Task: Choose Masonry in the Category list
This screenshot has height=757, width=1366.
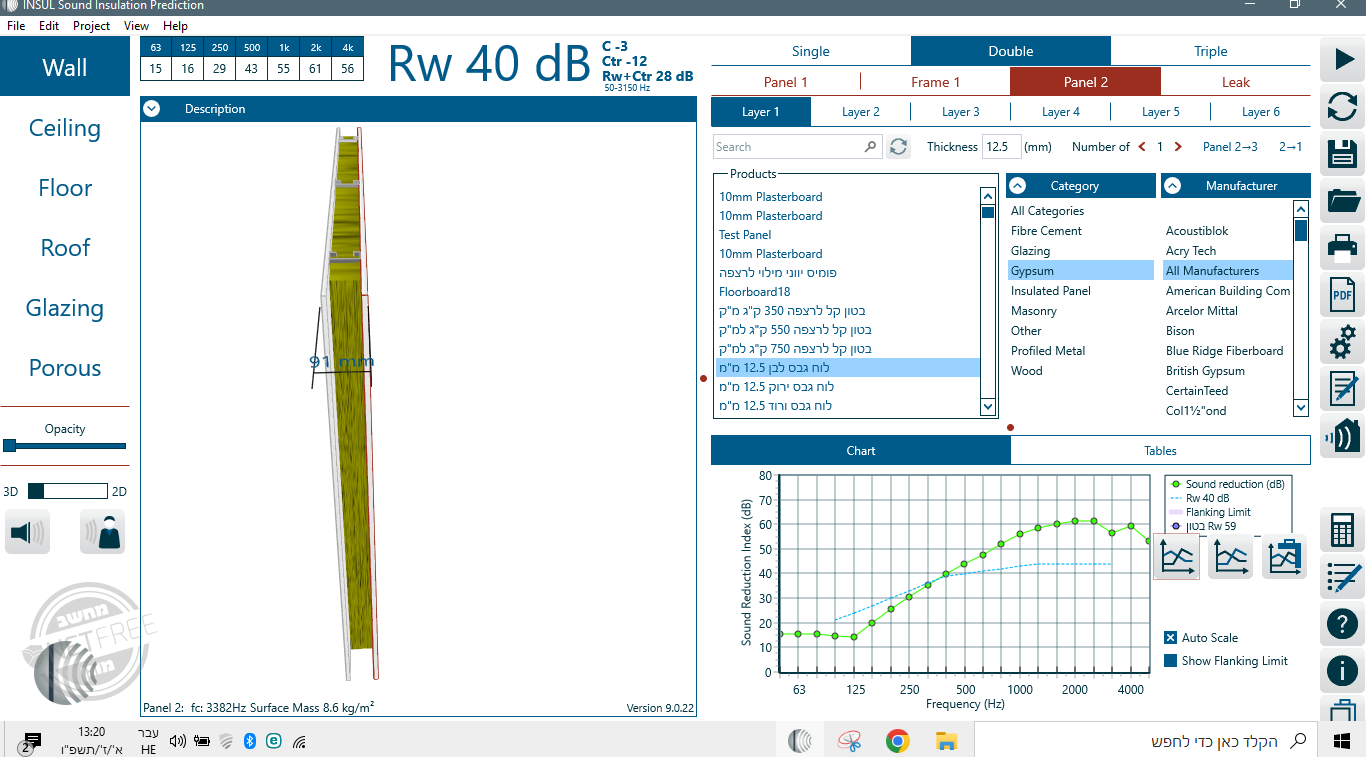Action: (1034, 311)
